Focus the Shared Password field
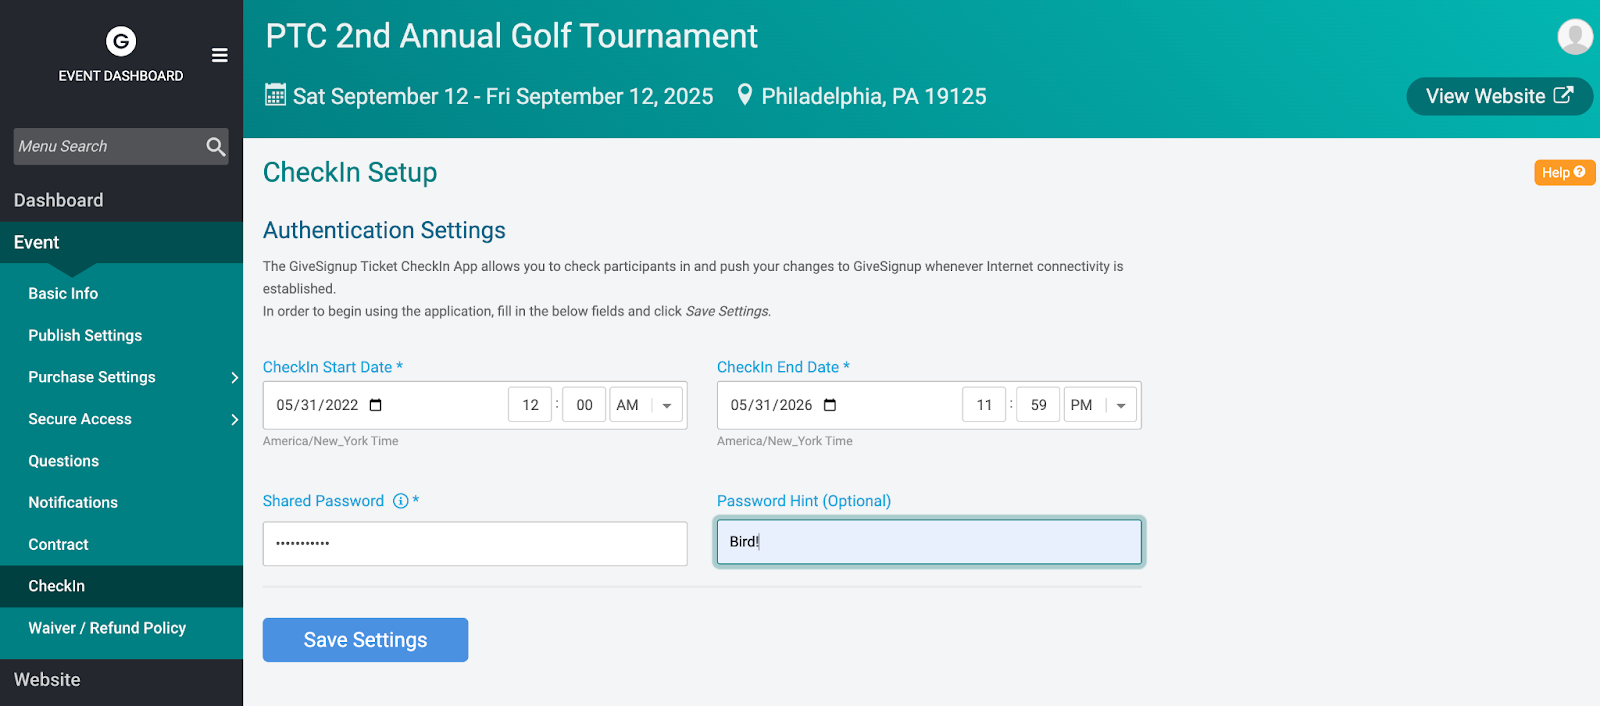The height and width of the screenshot is (706, 1600). 475,543
